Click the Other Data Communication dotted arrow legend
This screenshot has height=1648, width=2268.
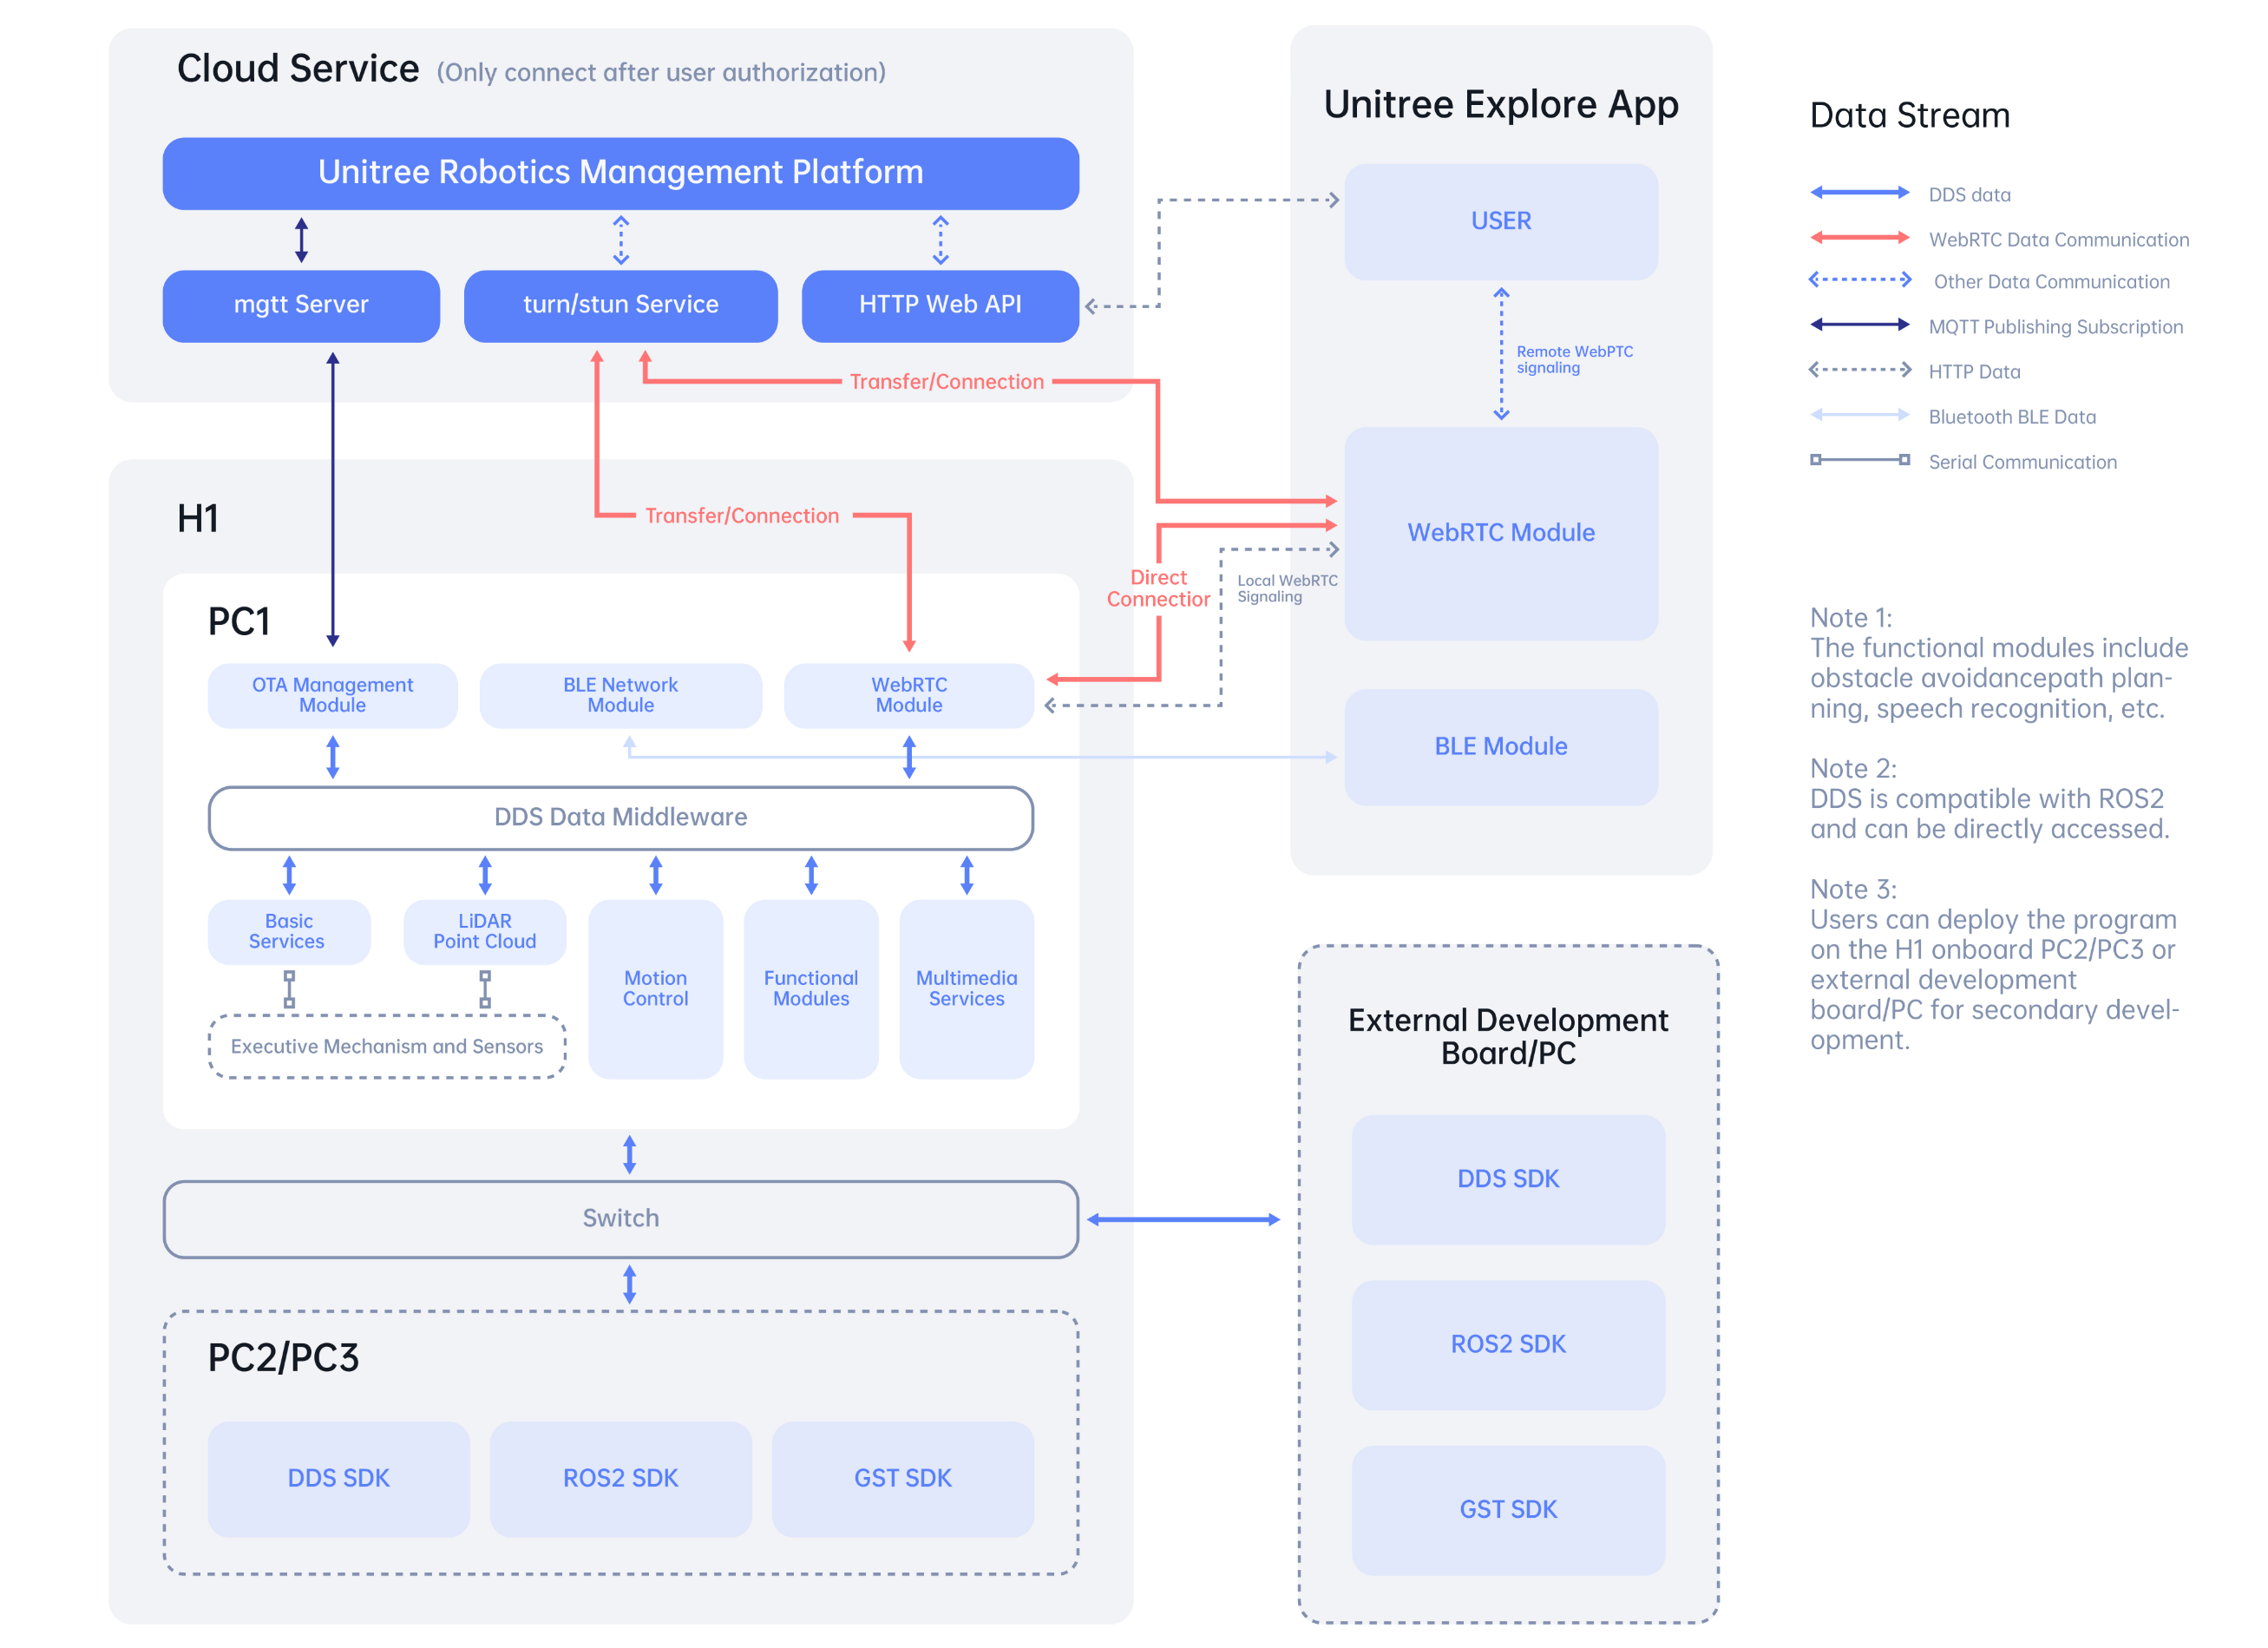[x=1859, y=280]
